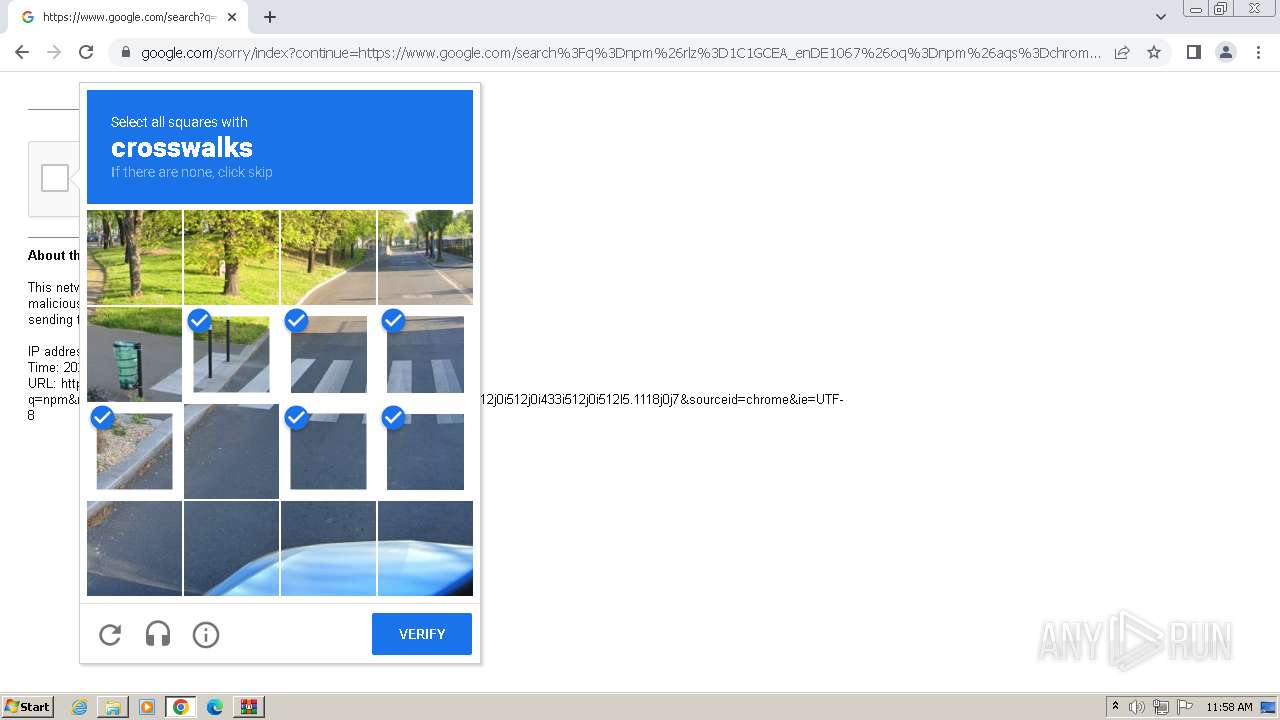The width and height of the screenshot is (1280, 720).
Task: Click the padlock site info icon
Action: (x=125, y=52)
